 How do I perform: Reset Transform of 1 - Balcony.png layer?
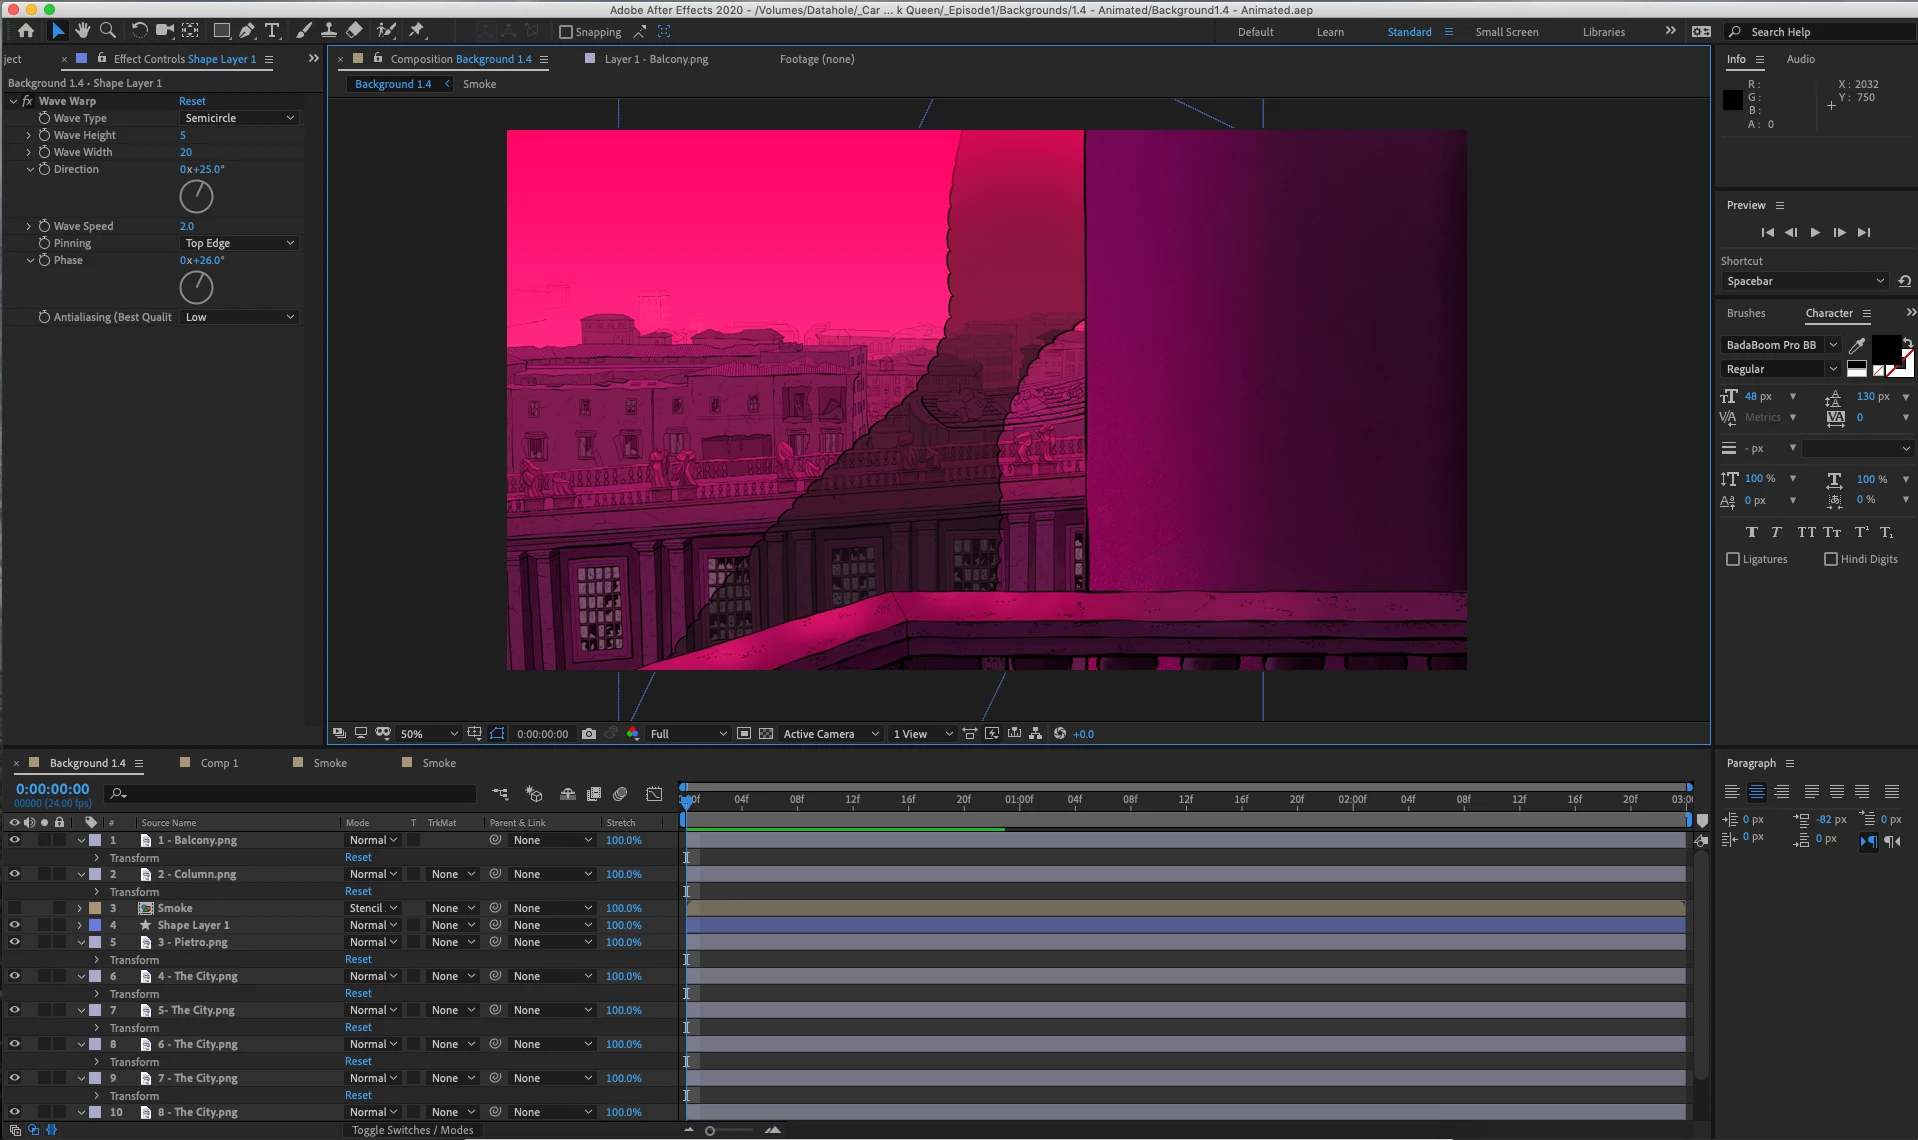pos(358,857)
